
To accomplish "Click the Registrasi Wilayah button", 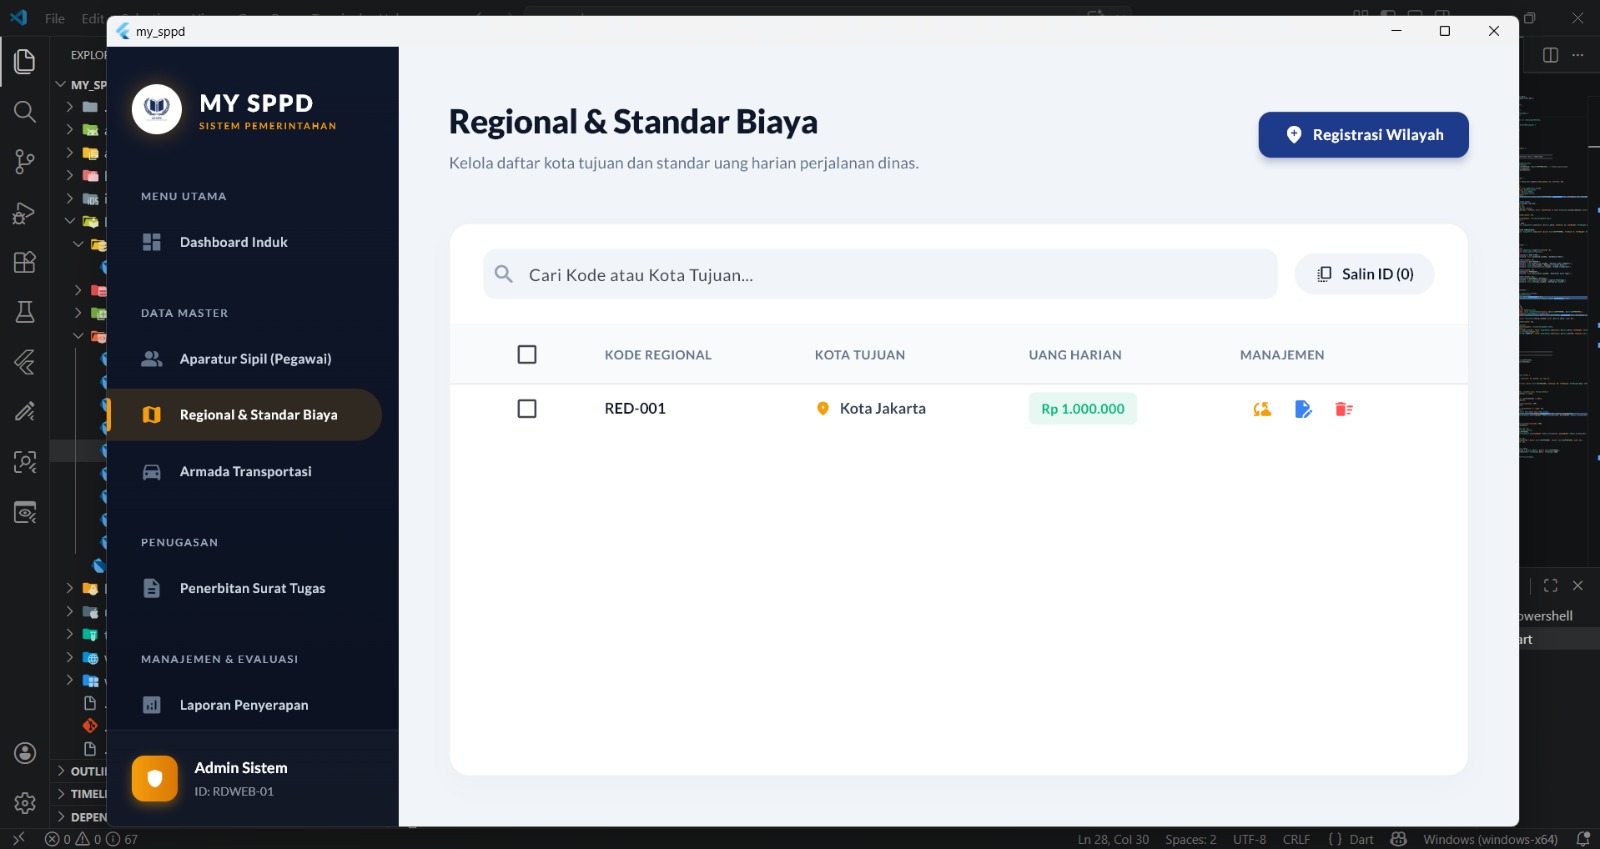I will pyautogui.click(x=1363, y=135).
